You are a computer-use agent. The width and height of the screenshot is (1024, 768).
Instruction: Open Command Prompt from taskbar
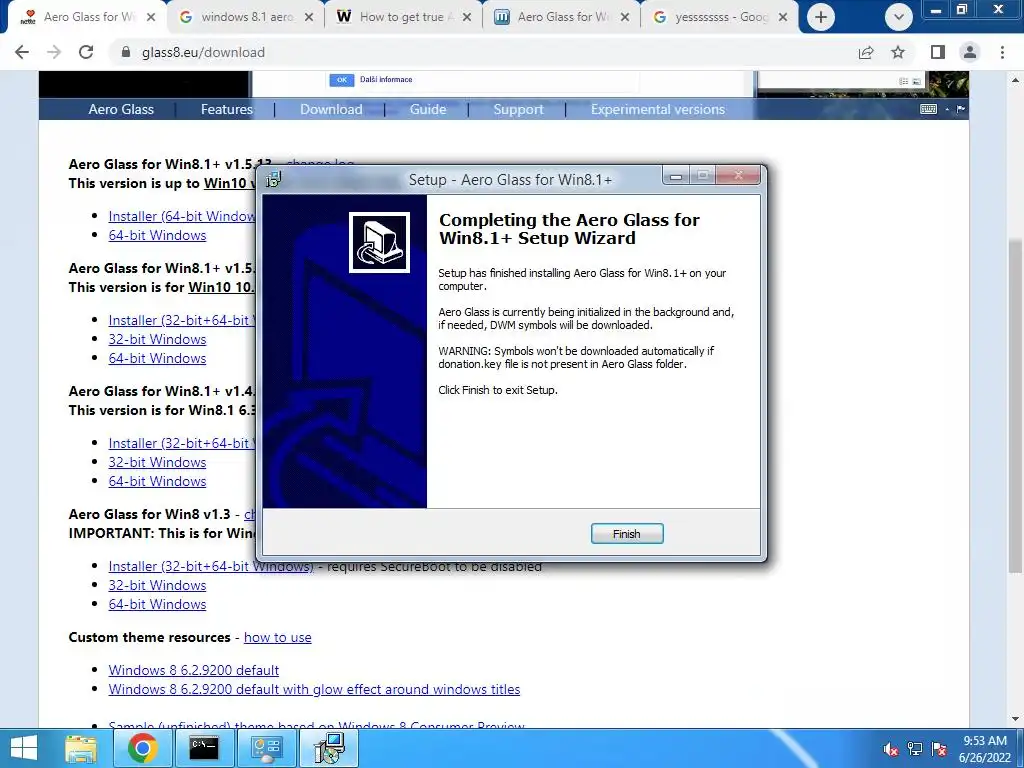pyautogui.click(x=204, y=748)
